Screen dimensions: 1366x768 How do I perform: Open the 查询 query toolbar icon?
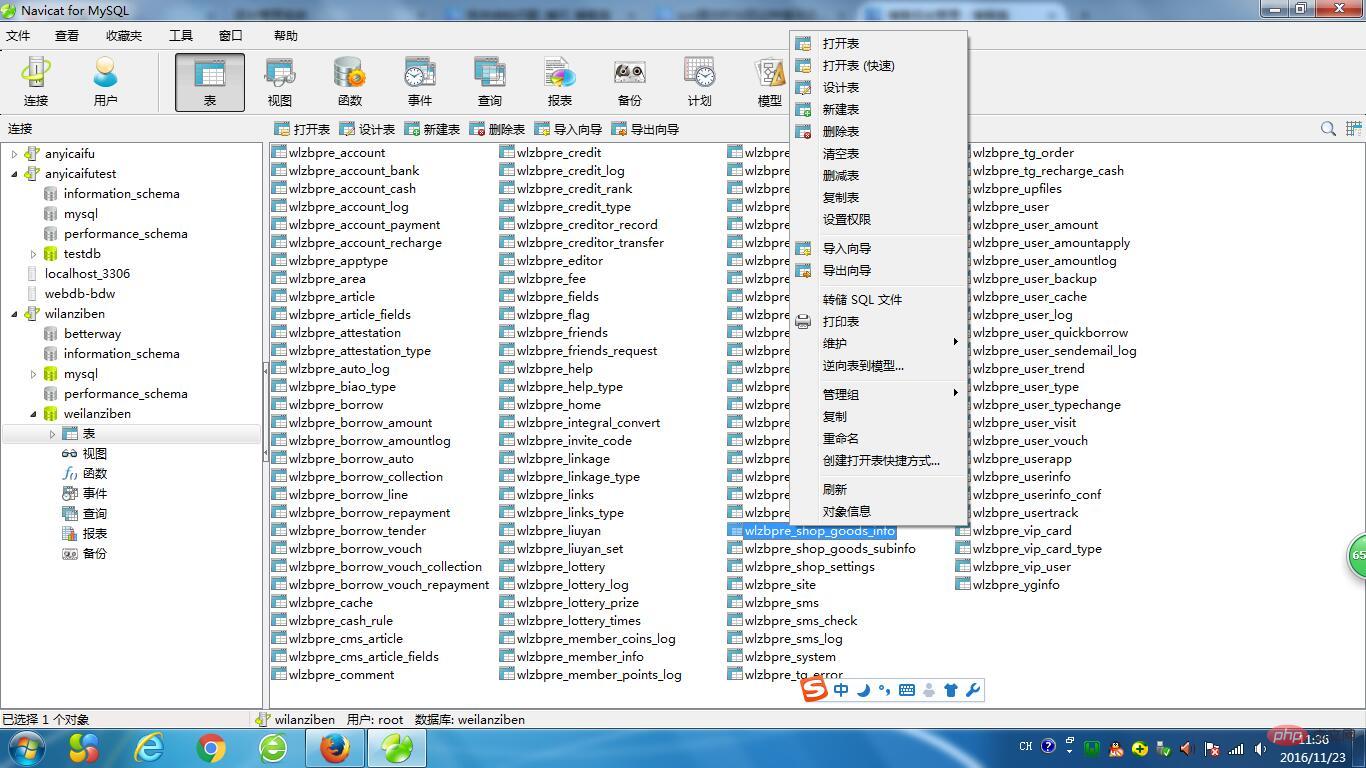point(490,81)
